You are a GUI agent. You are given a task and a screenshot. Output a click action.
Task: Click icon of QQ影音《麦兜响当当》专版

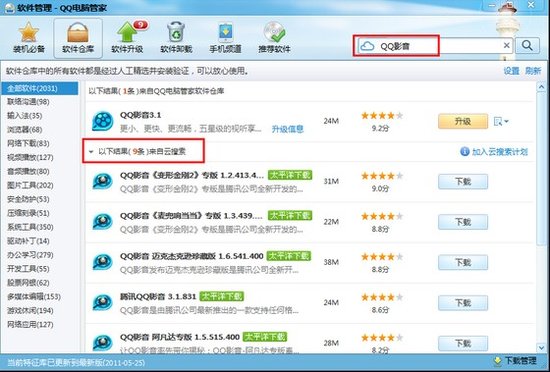102,222
